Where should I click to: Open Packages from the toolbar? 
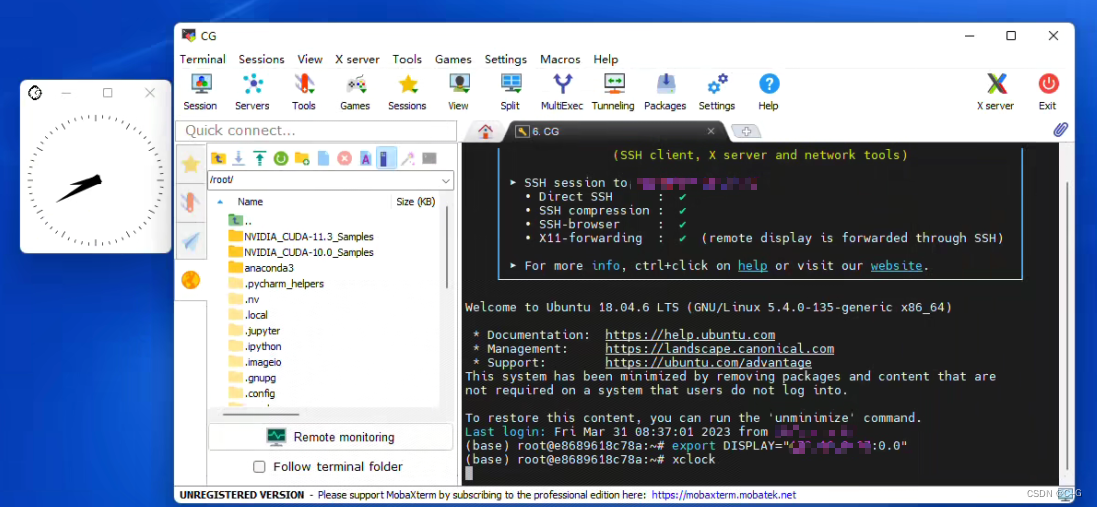[665, 90]
